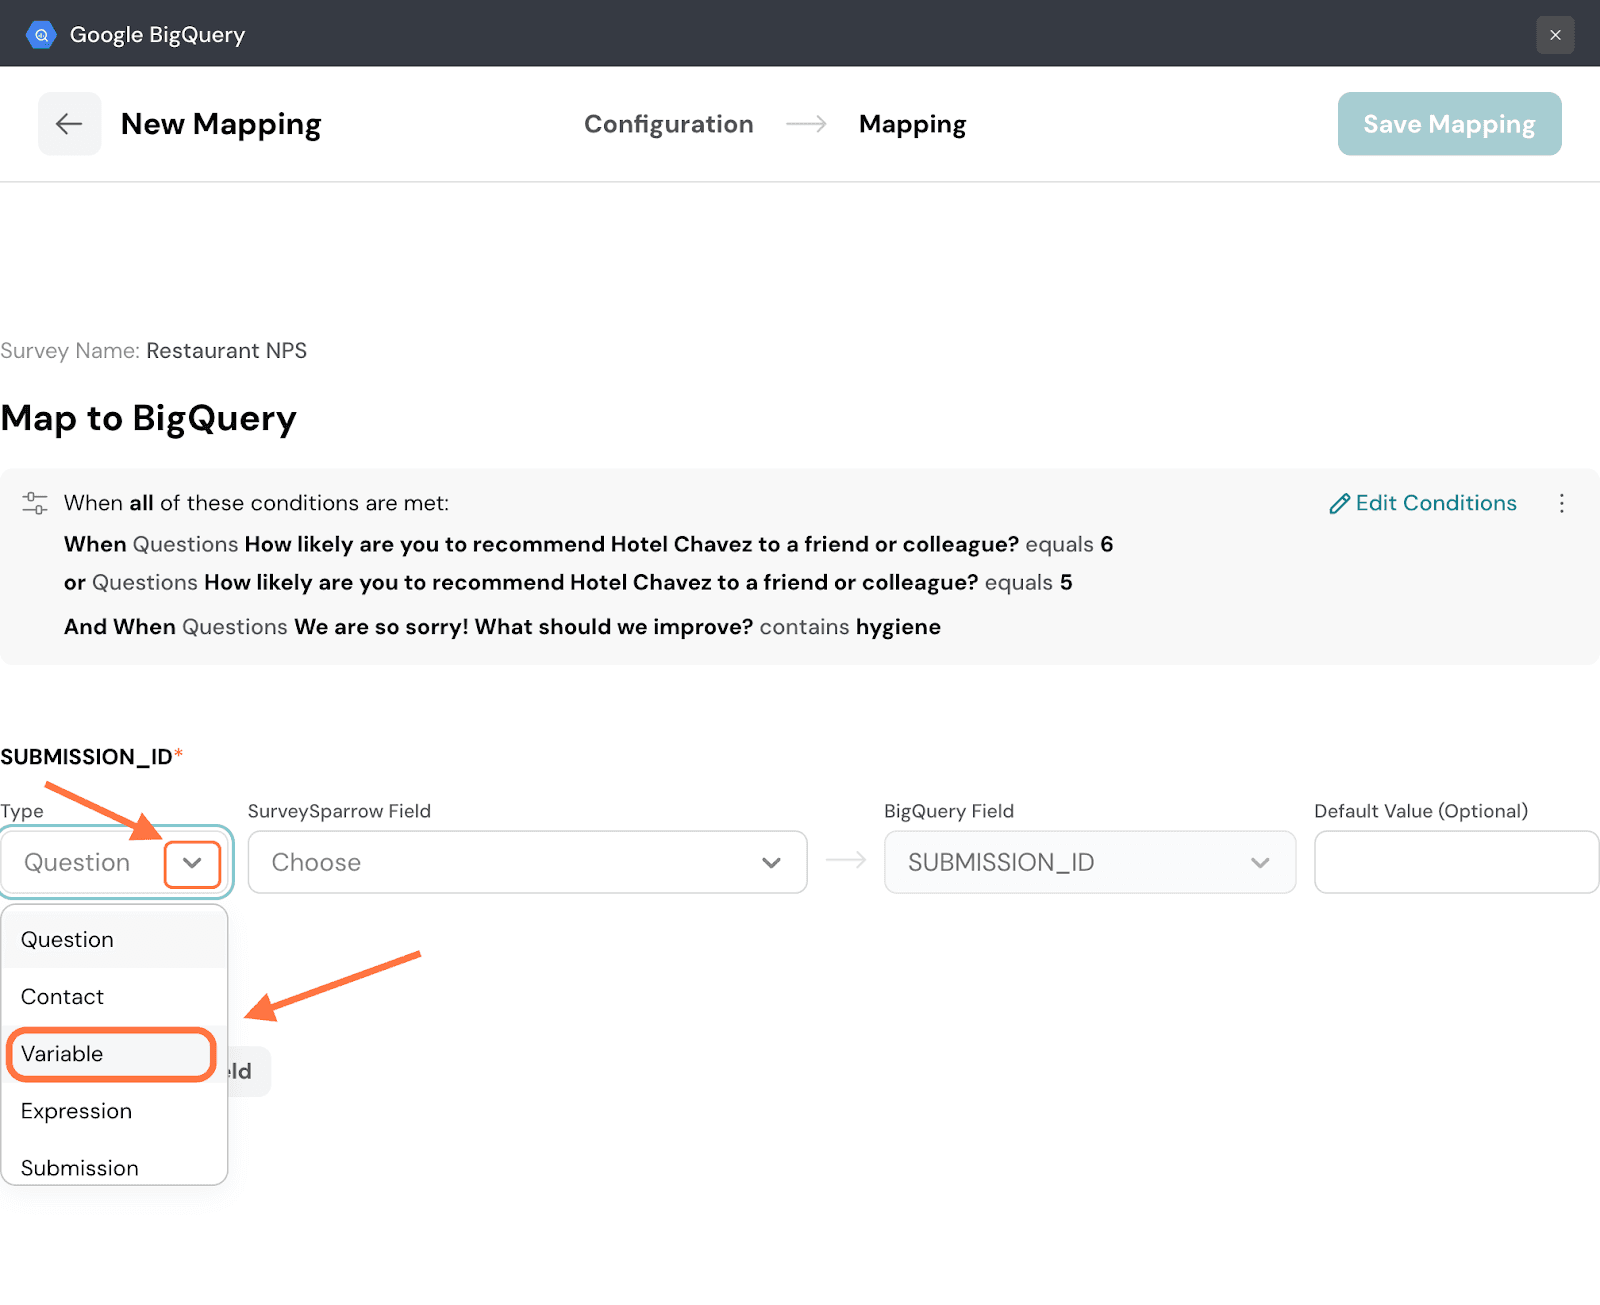Click the conditions filter sliders icon
The width and height of the screenshot is (1600, 1305).
click(x=35, y=503)
